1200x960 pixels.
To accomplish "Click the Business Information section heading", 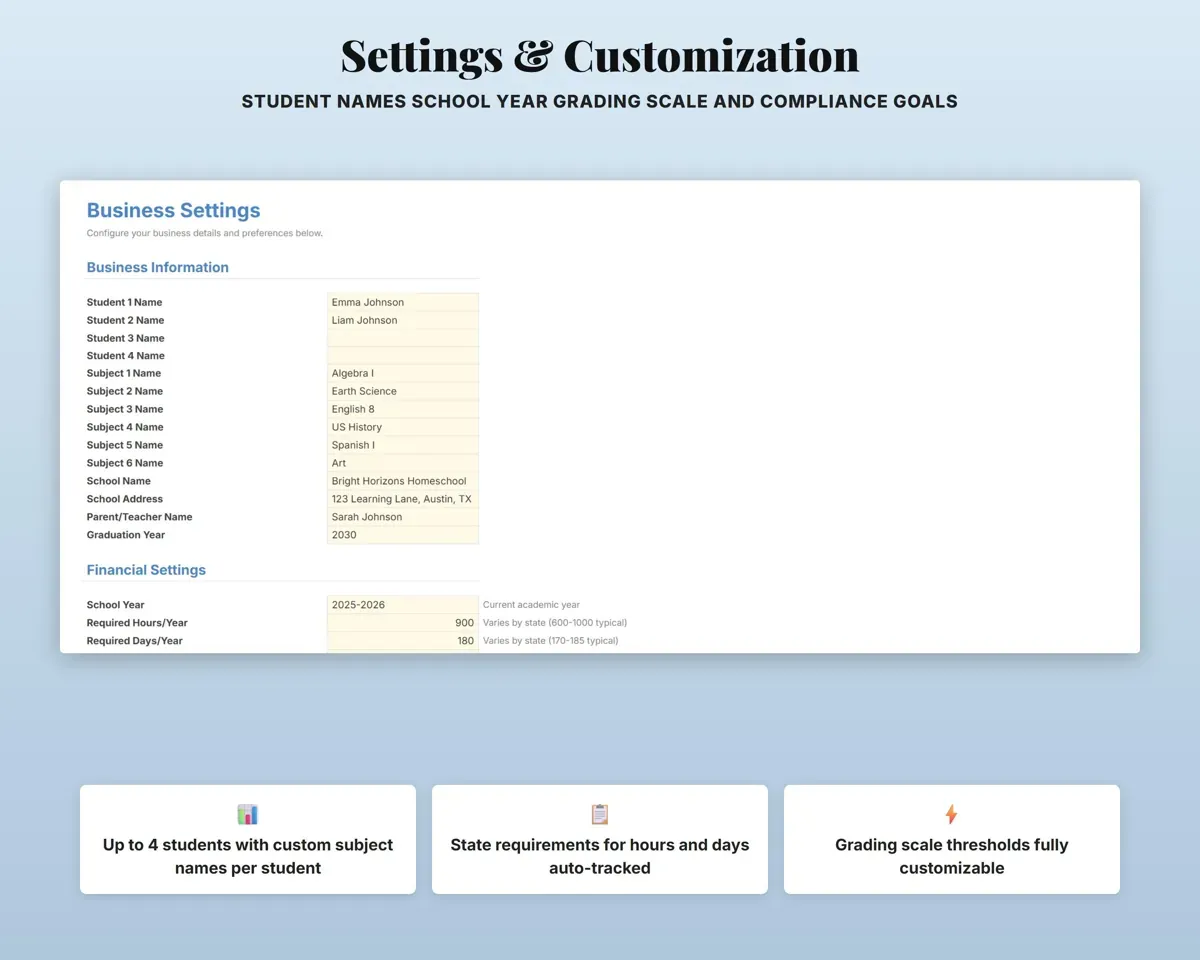I will click(x=158, y=267).
